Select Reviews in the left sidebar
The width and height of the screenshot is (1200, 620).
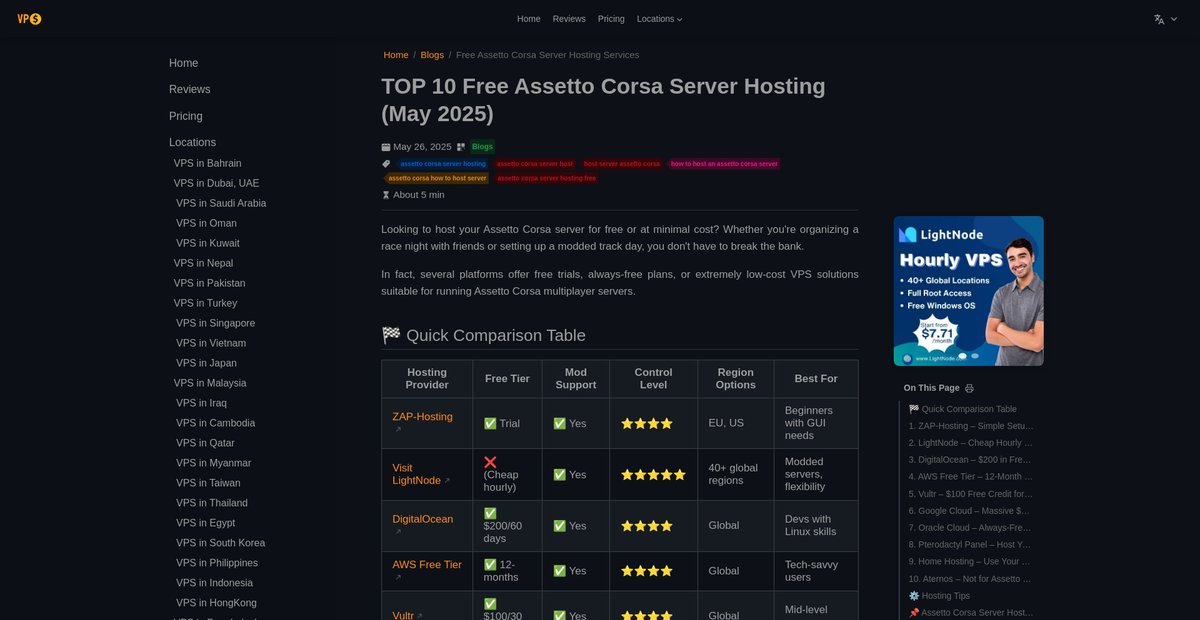[x=190, y=89]
